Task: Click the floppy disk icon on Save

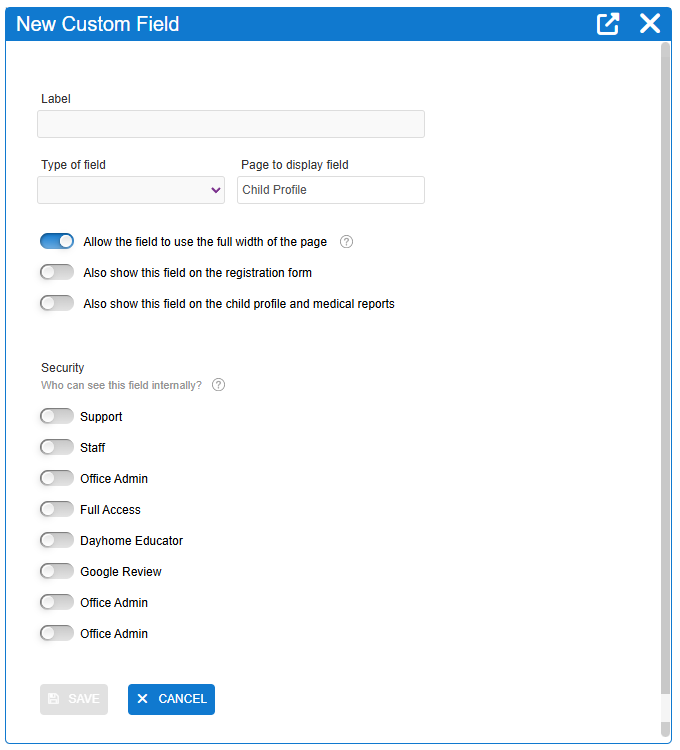Action: click(54, 699)
